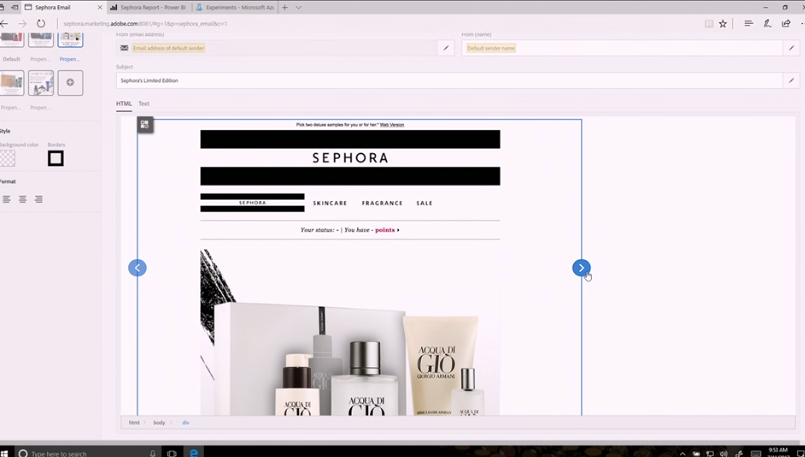Open the Background color swatch
Image resolution: width=805 pixels, height=457 pixels.
[7, 159]
